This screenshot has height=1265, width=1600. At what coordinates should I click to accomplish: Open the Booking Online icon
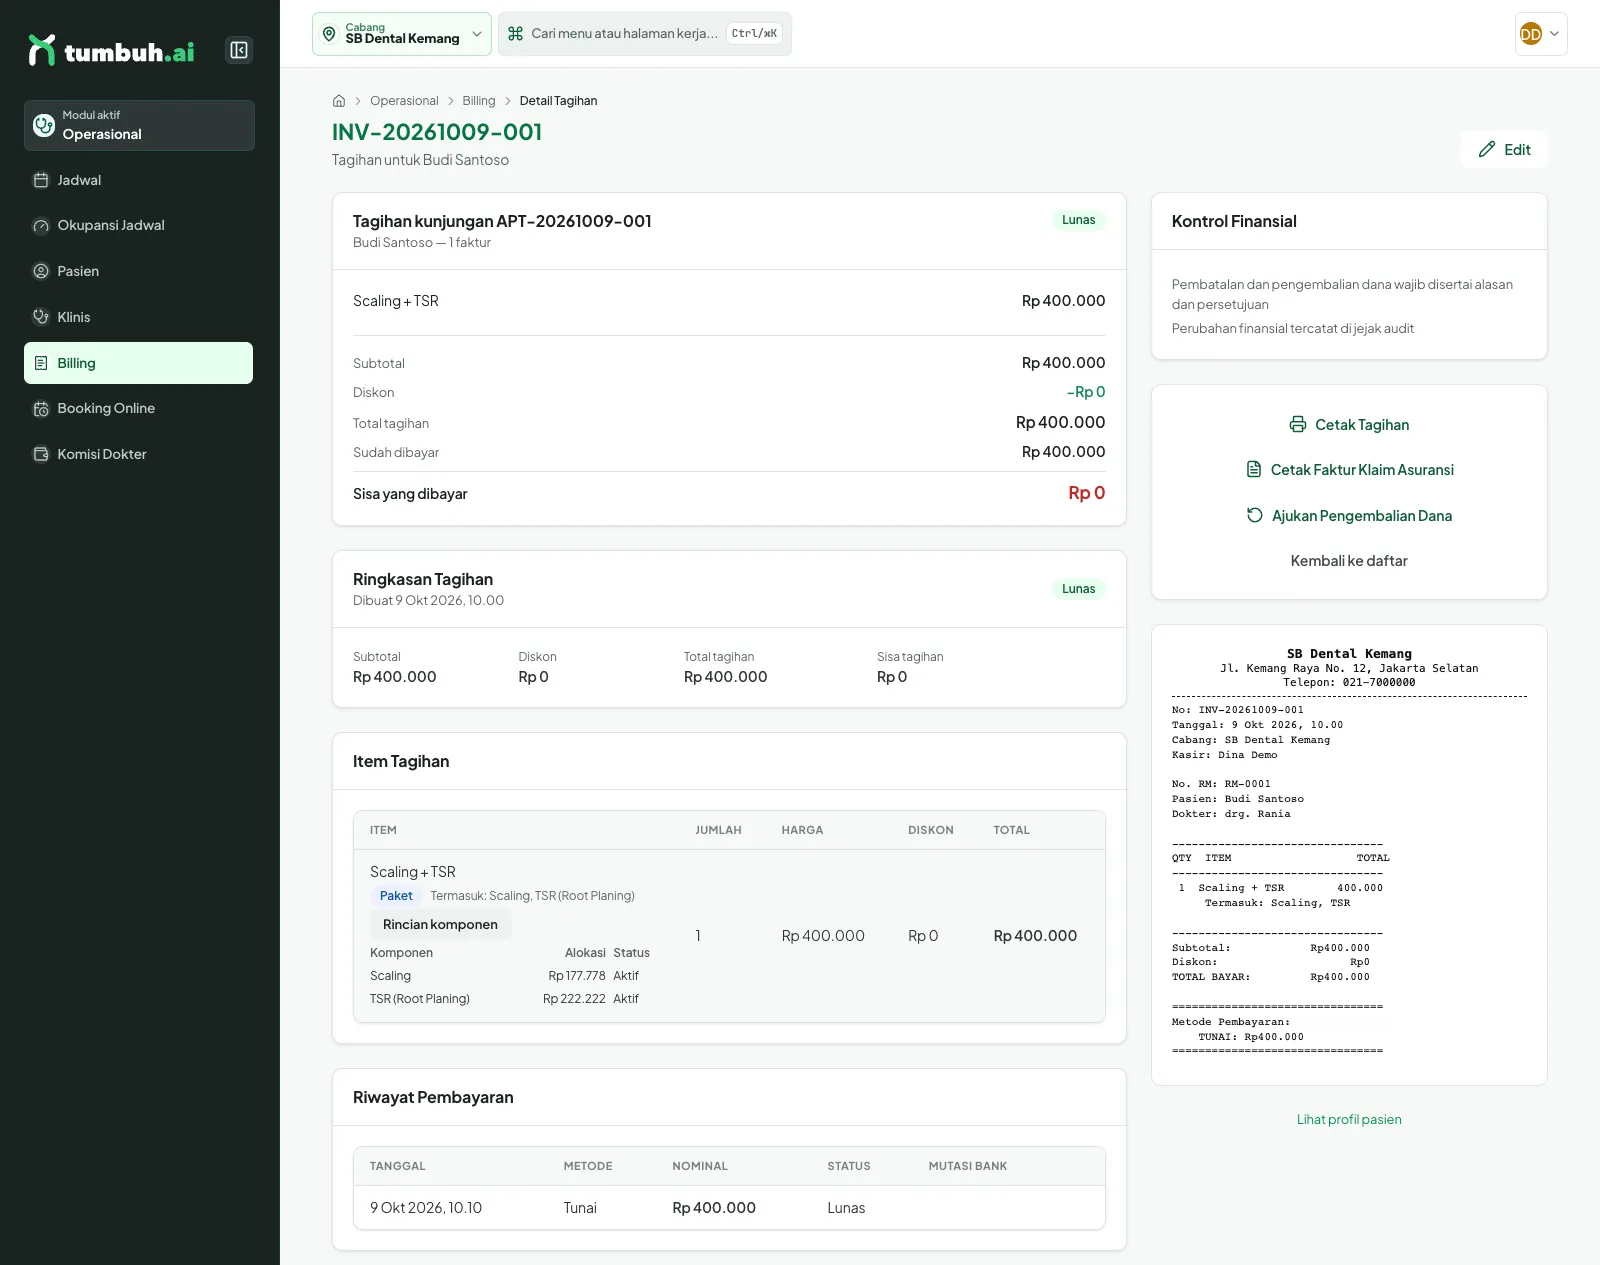tap(41, 408)
